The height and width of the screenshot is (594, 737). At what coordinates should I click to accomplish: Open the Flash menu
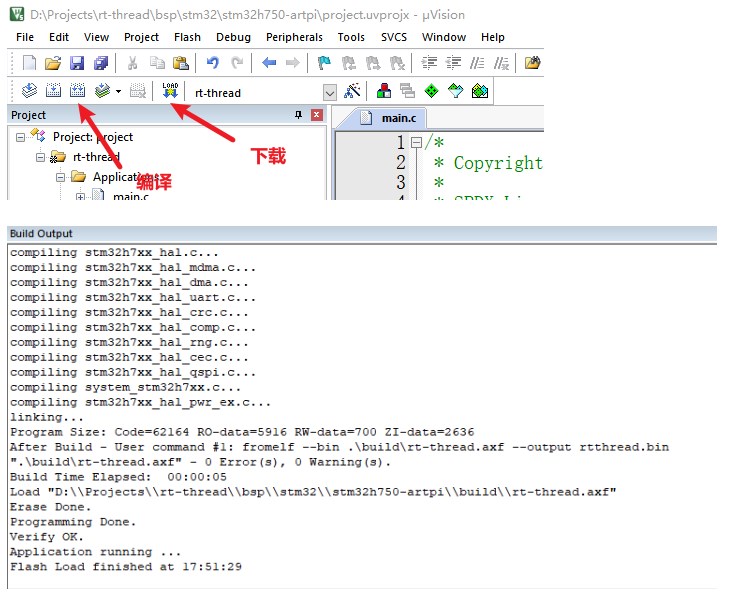click(187, 37)
